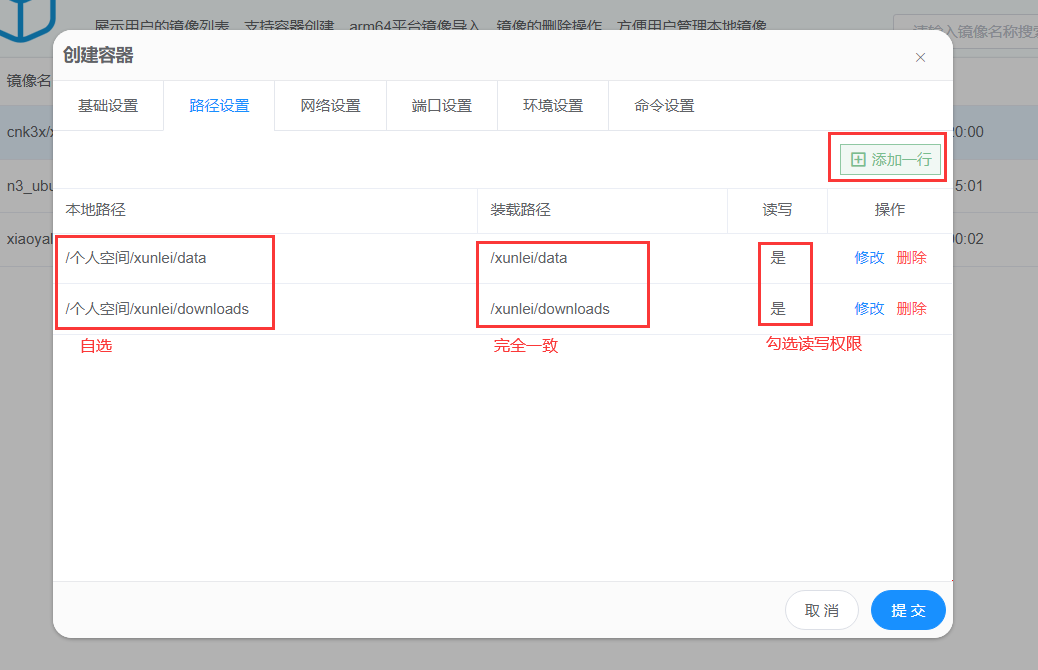Submit with the 提交 button

point(908,610)
